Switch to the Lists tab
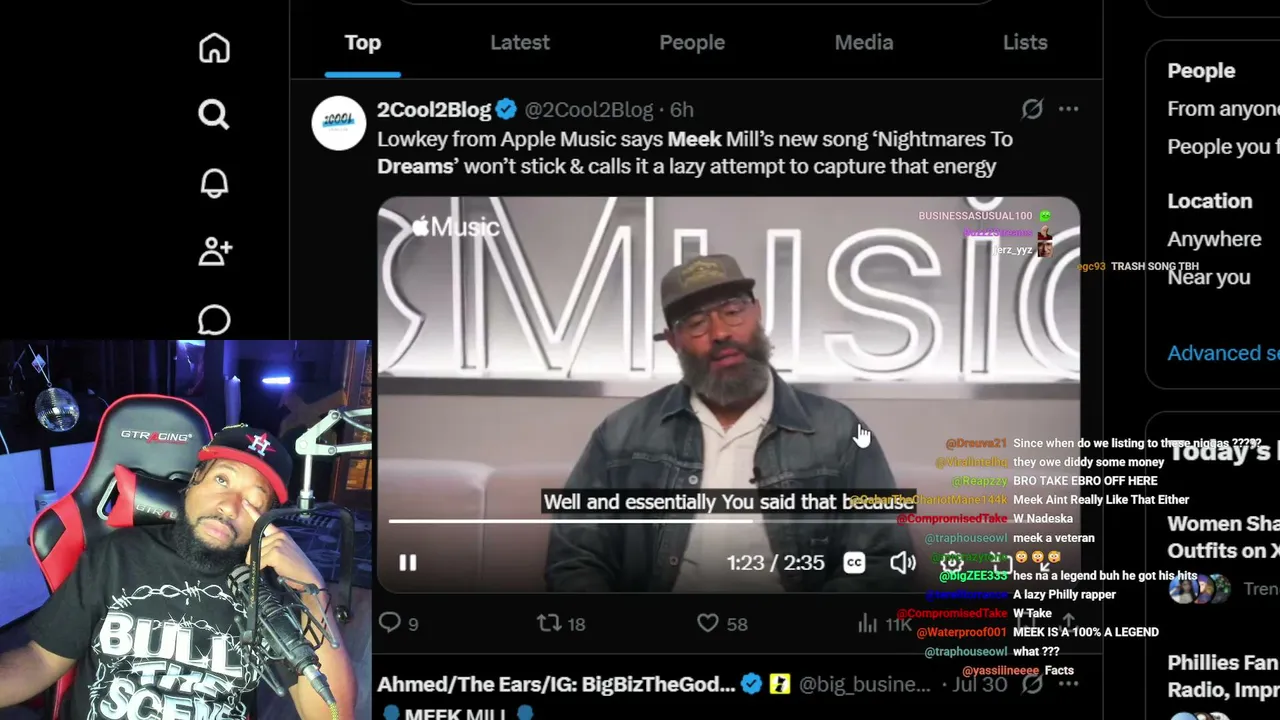1280x720 pixels. [1025, 42]
